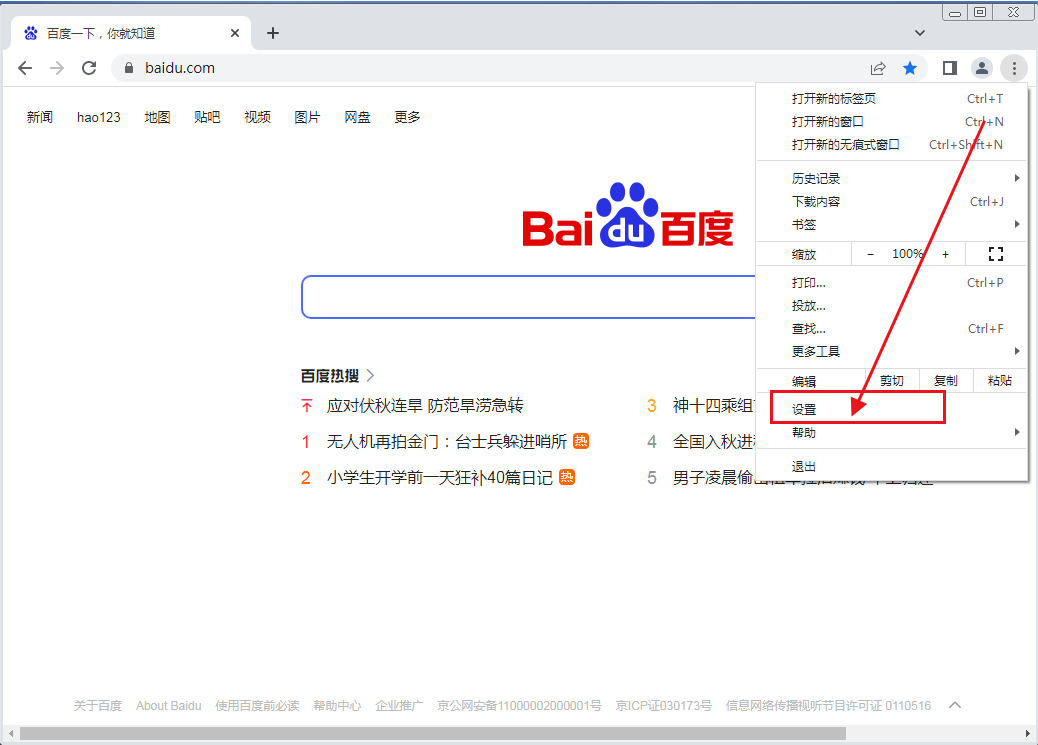Visit the hao123 link
The height and width of the screenshot is (745, 1038).
click(98, 117)
